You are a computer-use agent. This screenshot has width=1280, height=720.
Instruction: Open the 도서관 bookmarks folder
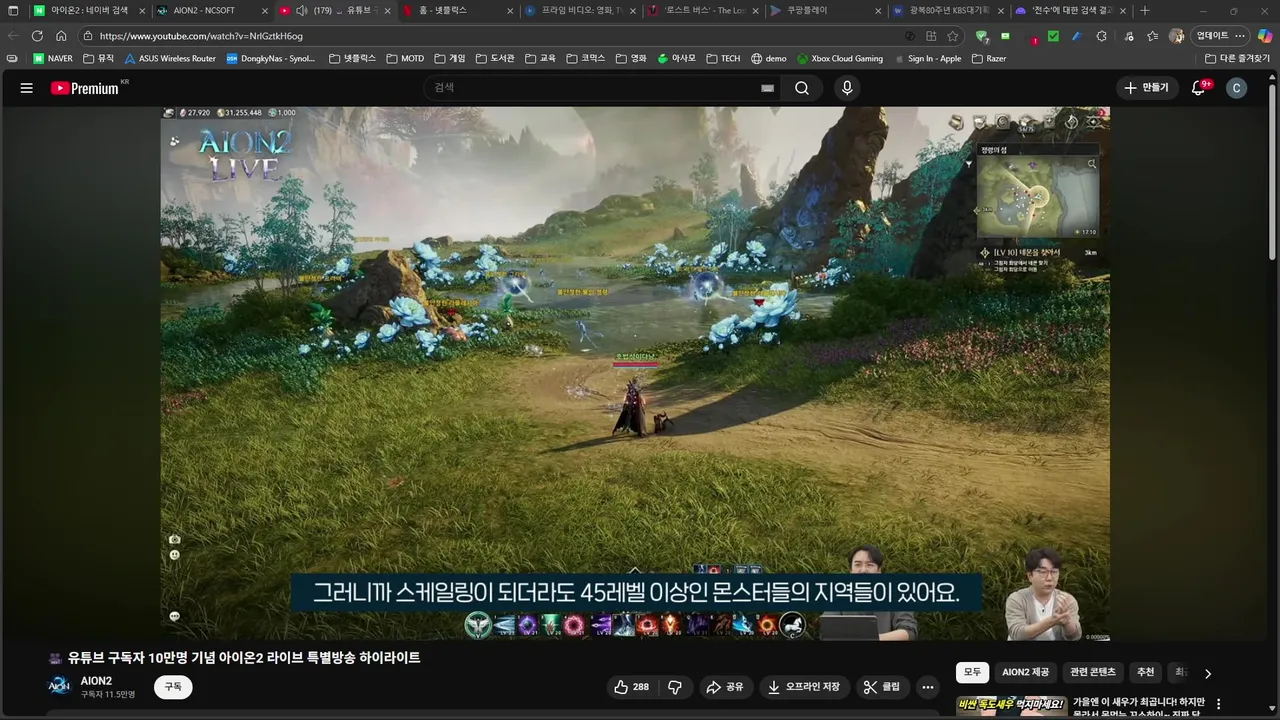pos(495,58)
